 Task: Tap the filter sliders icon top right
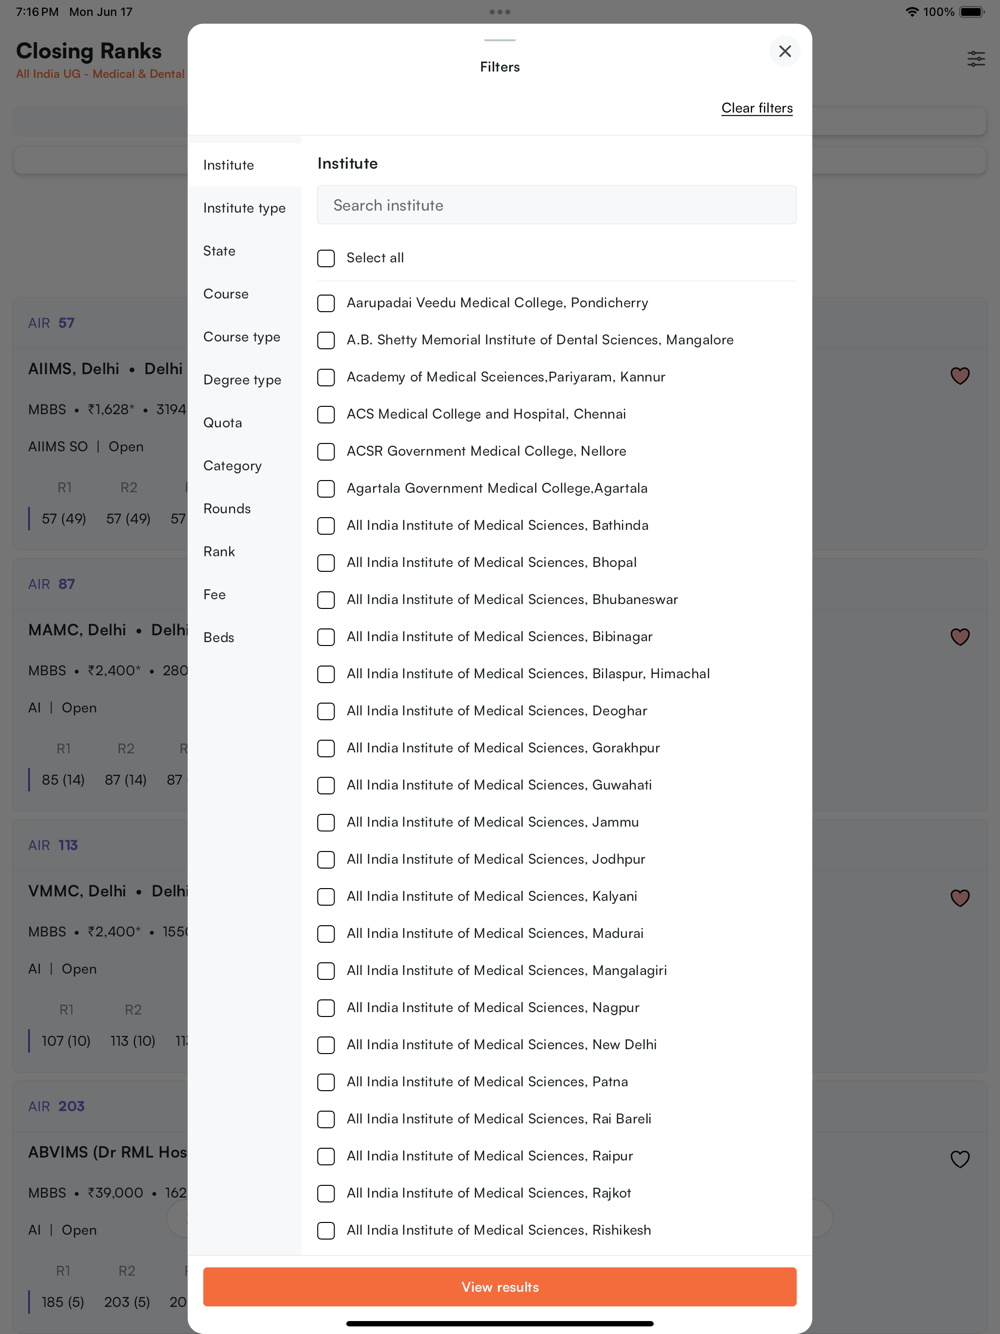pos(976,59)
